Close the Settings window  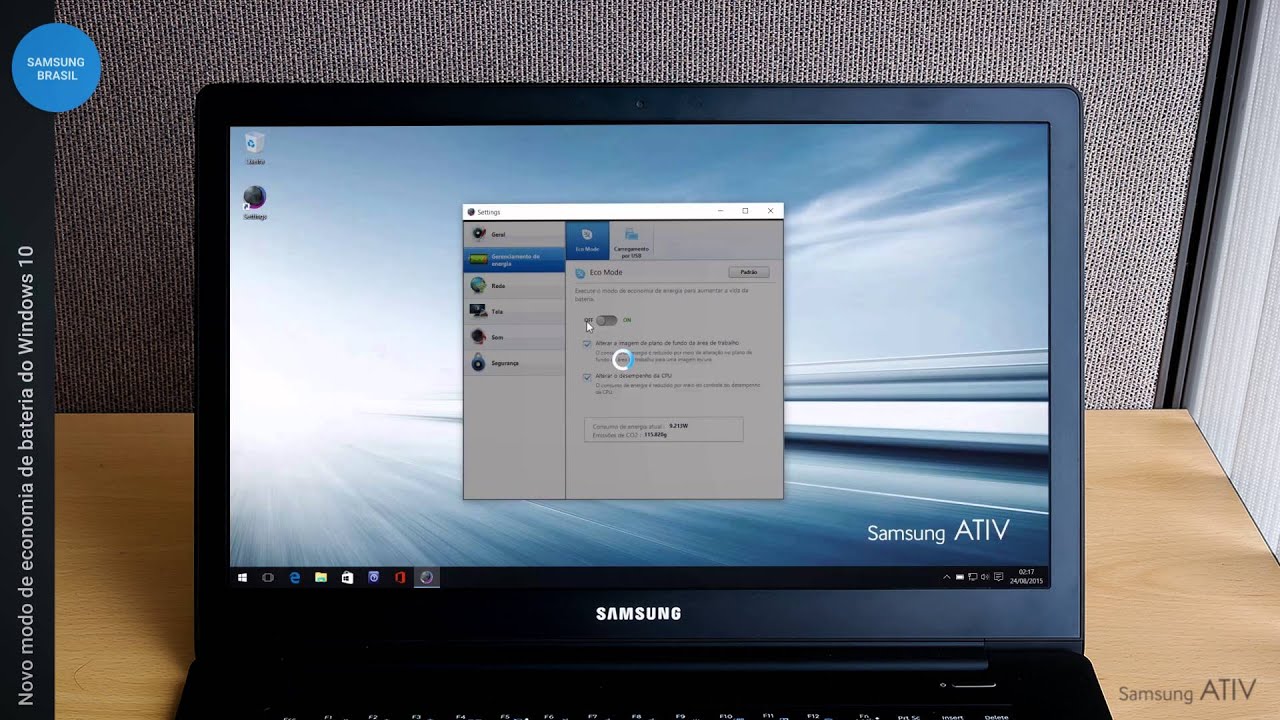tap(770, 211)
